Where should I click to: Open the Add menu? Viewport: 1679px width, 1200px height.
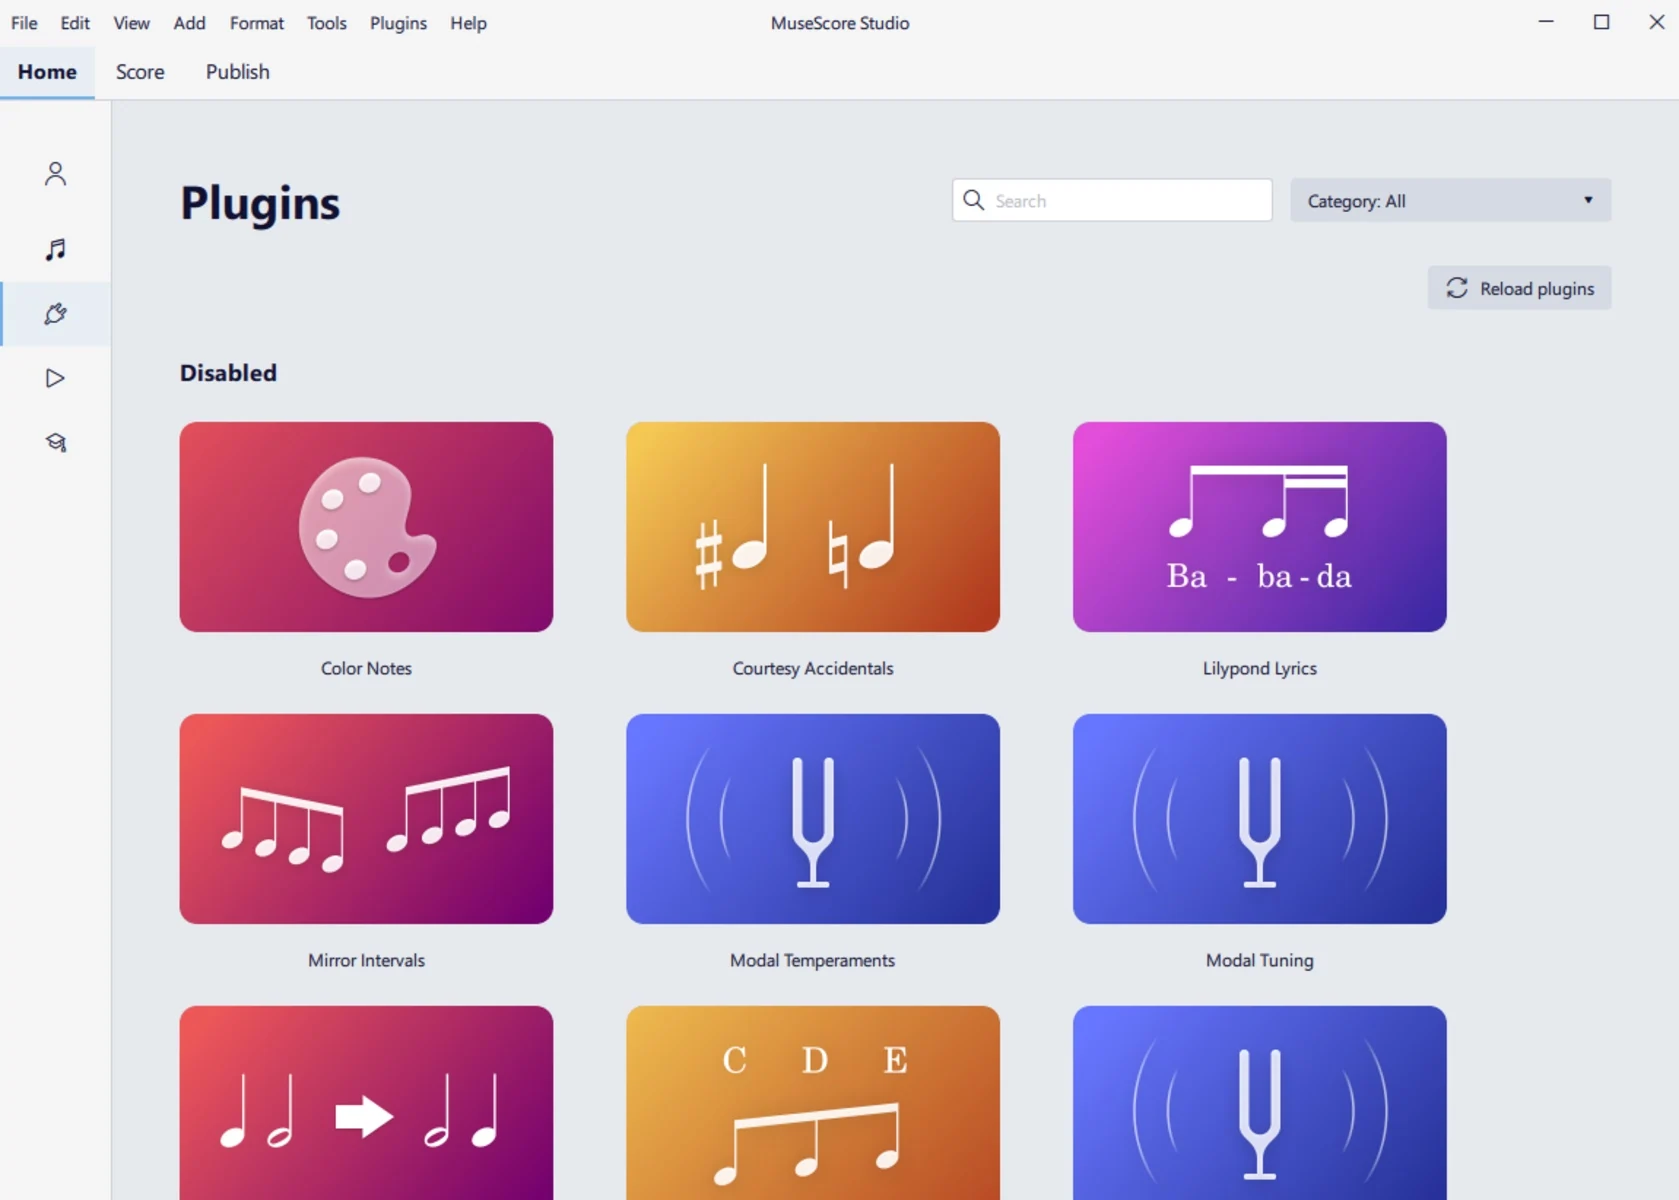(x=189, y=23)
